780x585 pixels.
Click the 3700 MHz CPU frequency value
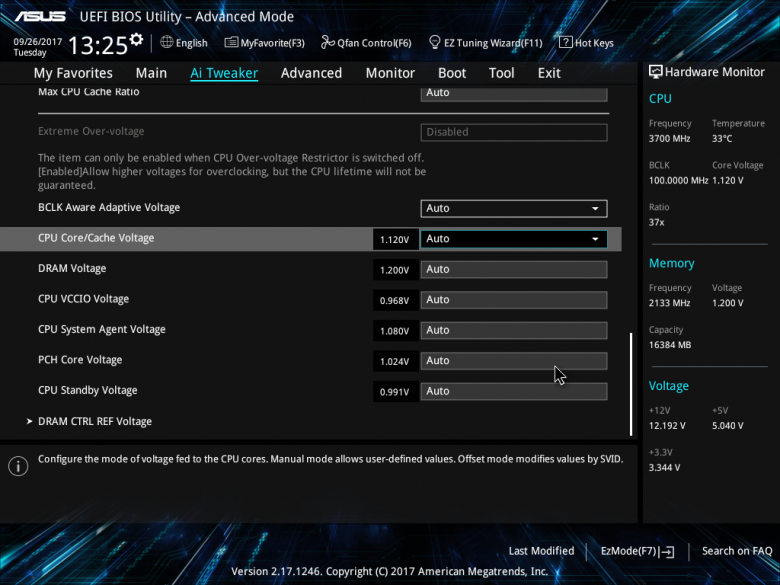(670, 139)
